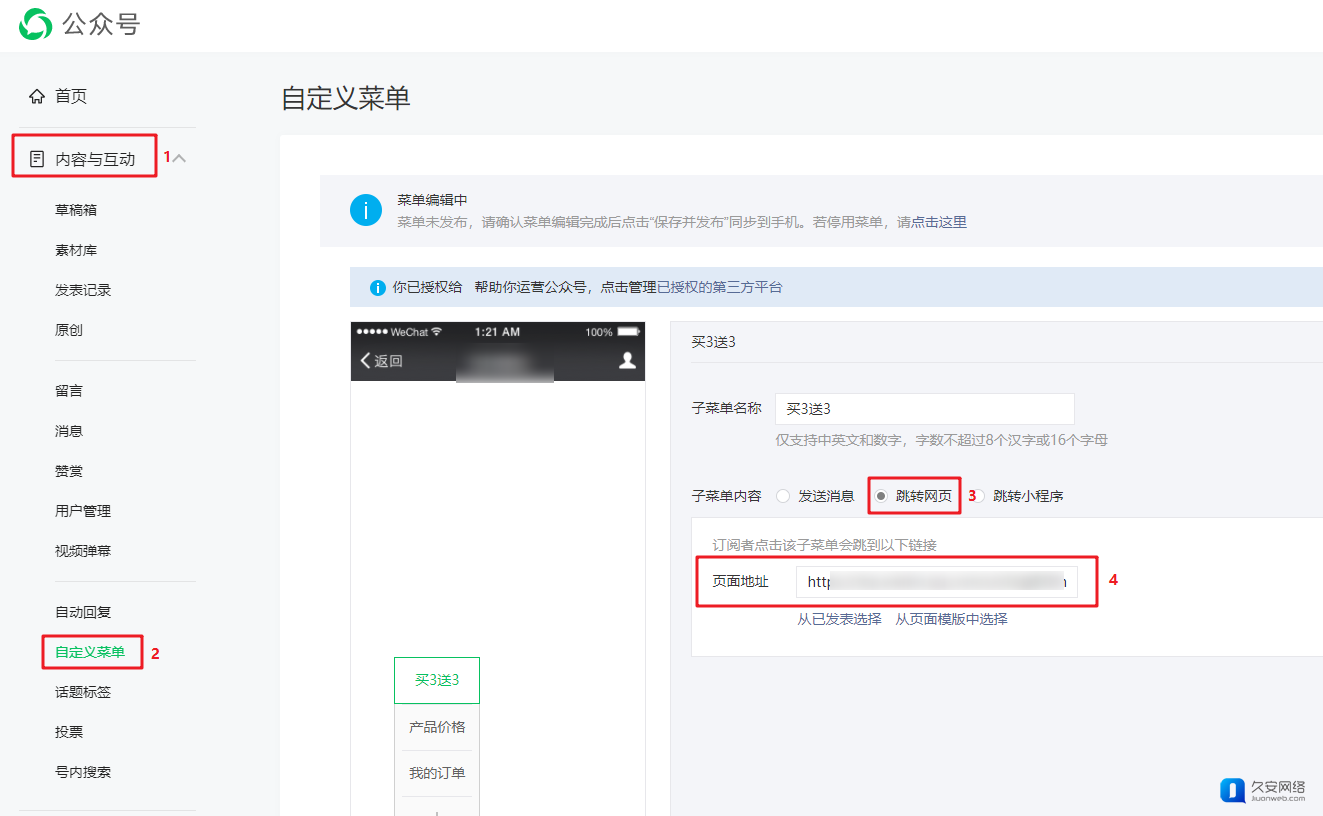Click the 已授权的第三方平台 link
The width and height of the screenshot is (1323, 816).
point(719,287)
